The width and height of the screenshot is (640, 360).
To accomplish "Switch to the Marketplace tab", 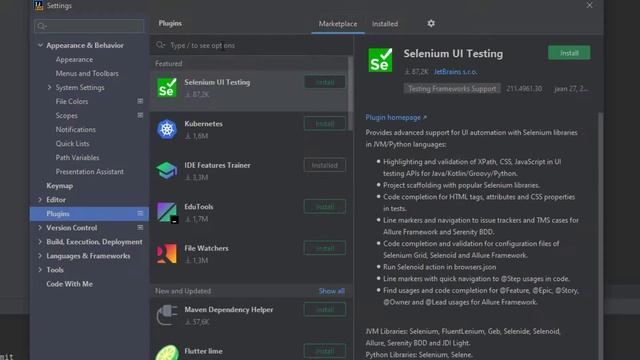I will [338, 24].
